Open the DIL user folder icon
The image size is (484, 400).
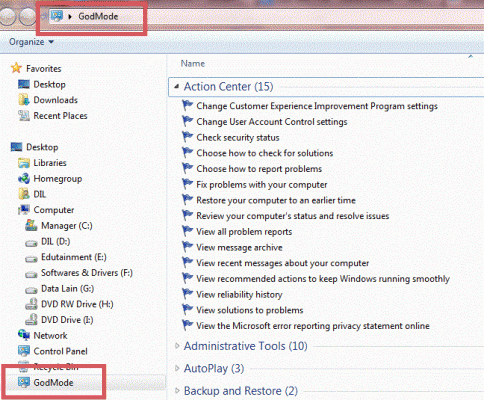click(x=24, y=194)
